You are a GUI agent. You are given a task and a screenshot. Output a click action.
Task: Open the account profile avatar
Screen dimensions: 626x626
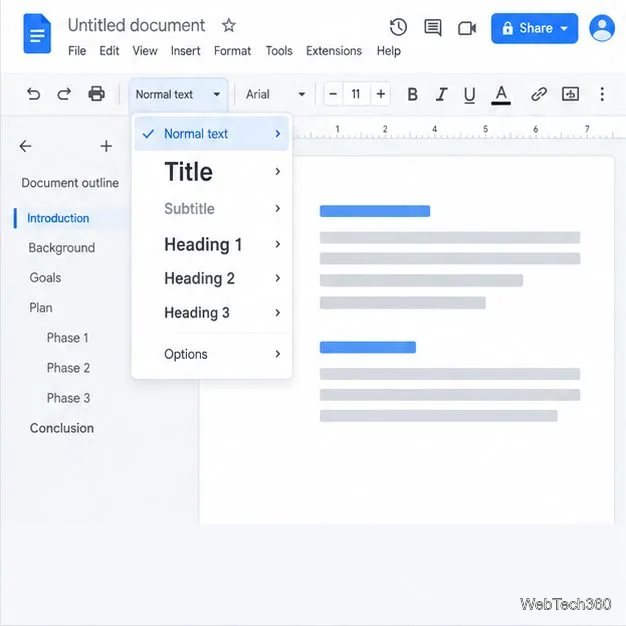tap(602, 28)
